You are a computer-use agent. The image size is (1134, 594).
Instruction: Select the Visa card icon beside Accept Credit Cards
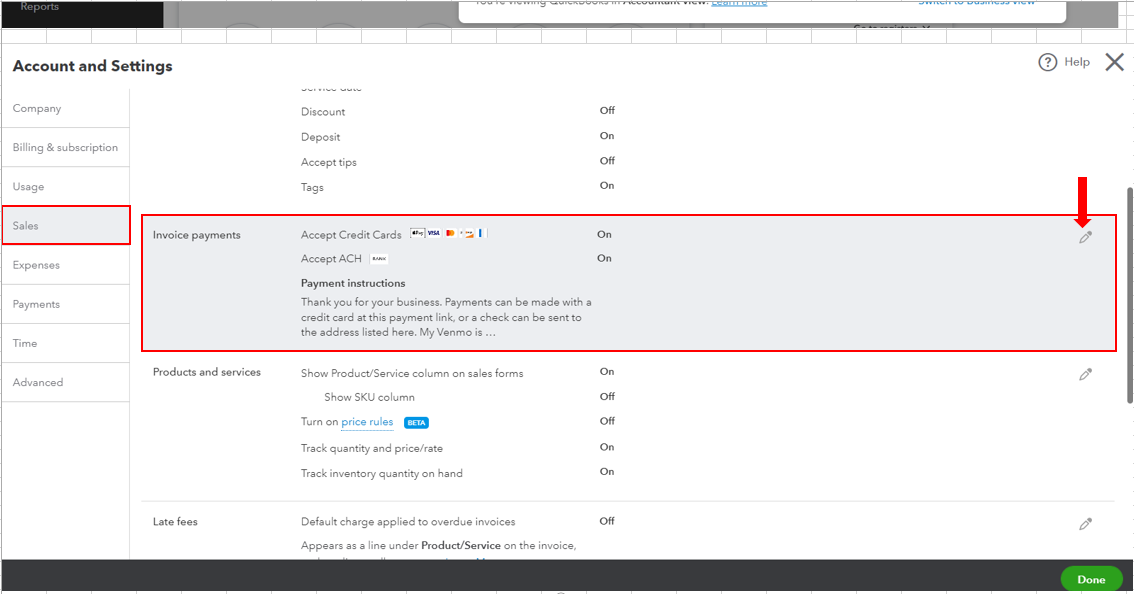click(433, 232)
